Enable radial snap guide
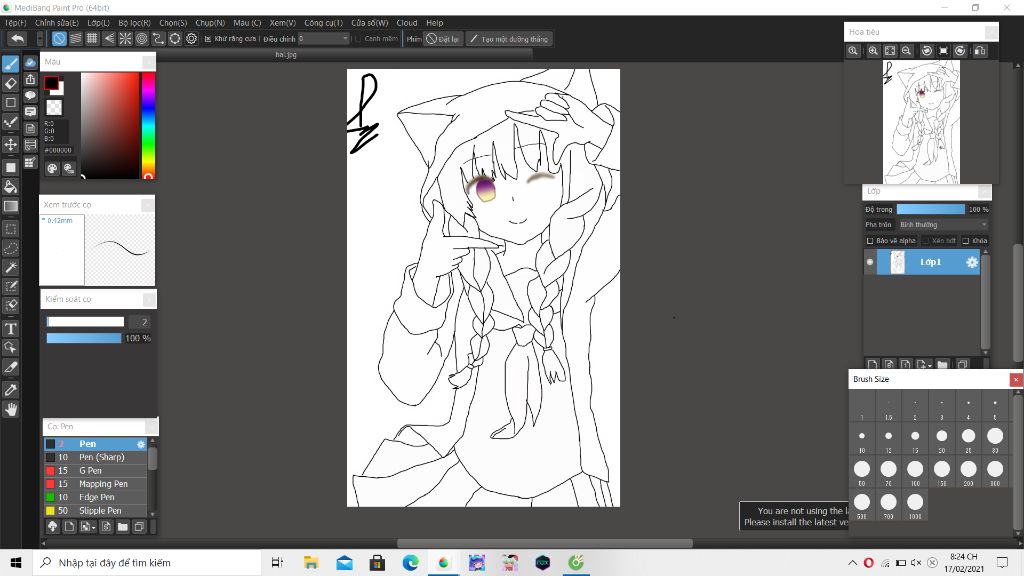Image resolution: width=1024 pixels, height=576 pixels. 125,39
